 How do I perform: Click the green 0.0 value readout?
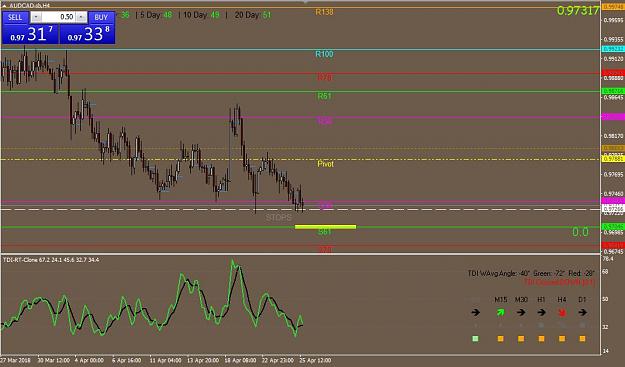point(580,232)
